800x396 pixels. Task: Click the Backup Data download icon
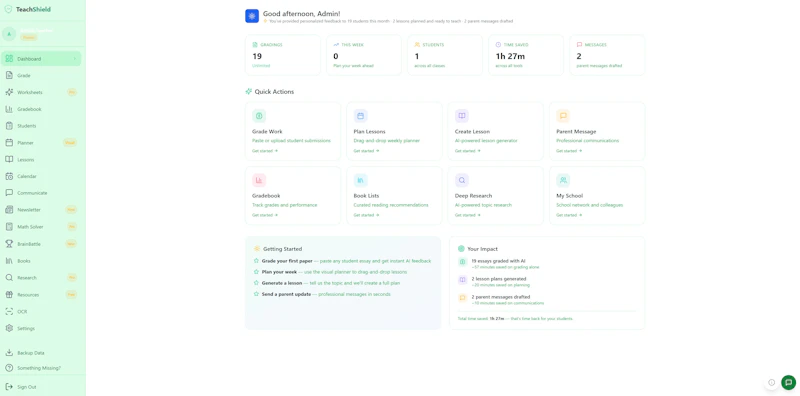[9, 353]
